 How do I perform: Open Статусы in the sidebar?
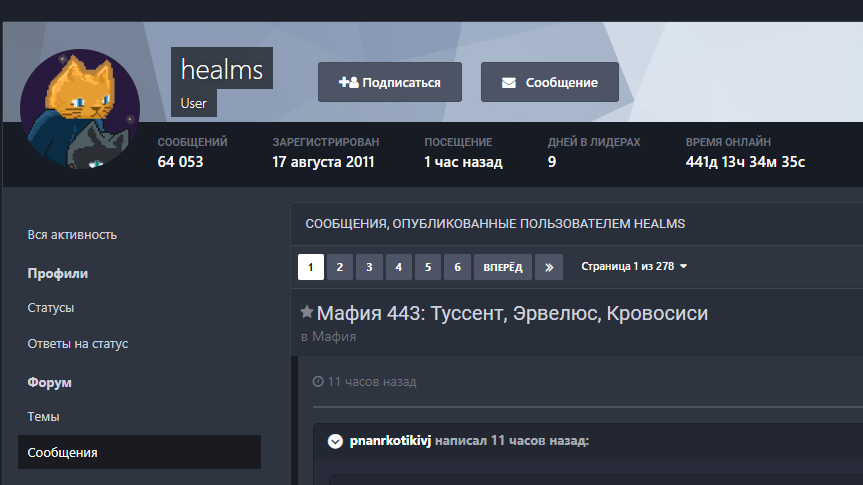coord(51,308)
